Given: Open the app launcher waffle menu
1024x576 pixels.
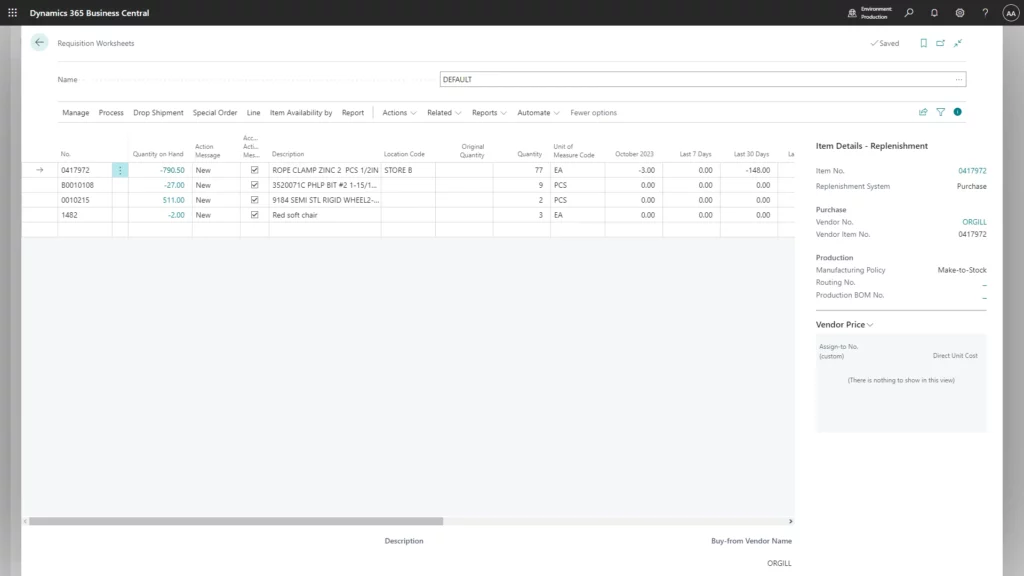Looking at the screenshot, I should coord(13,13).
